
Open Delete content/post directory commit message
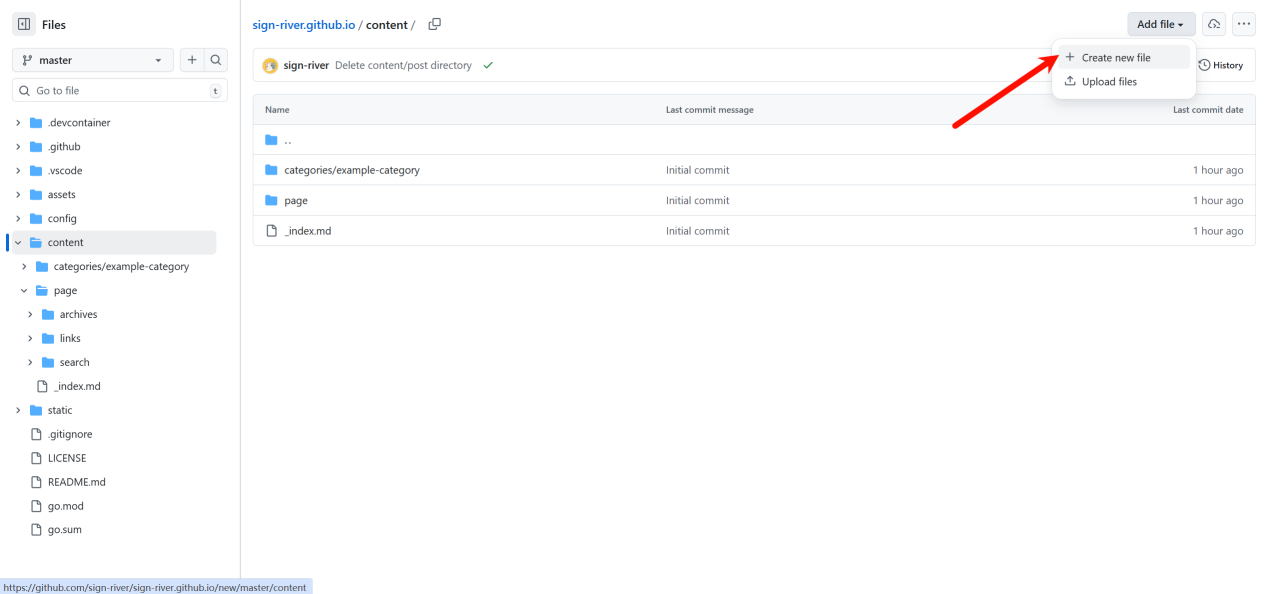(403, 66)
